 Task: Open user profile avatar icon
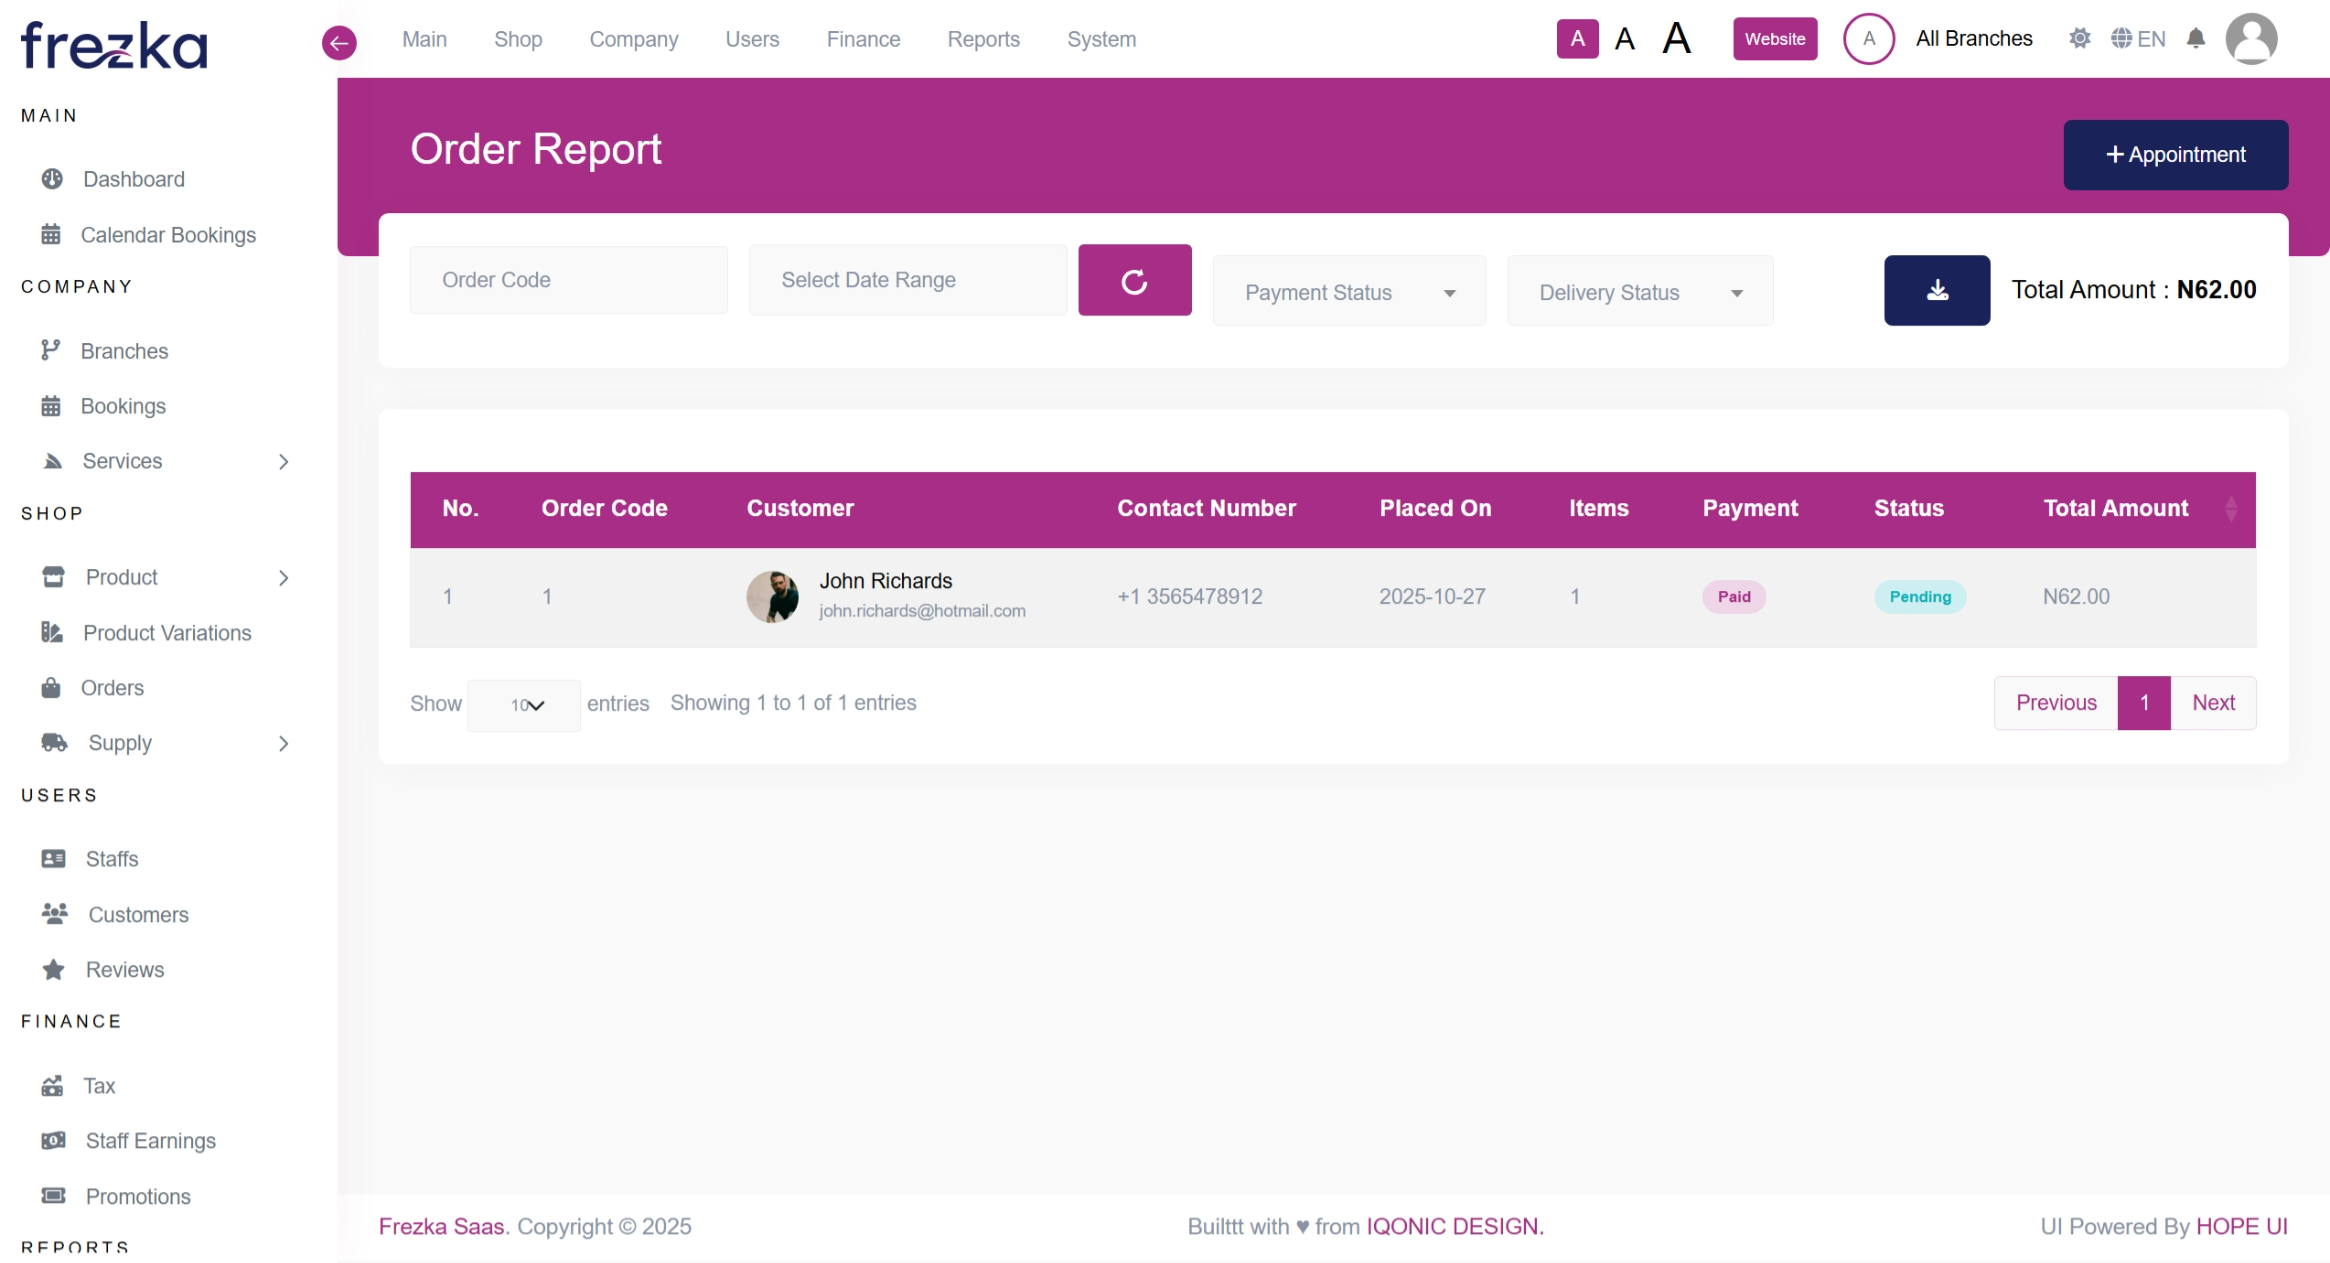[x=2250, y=39]
